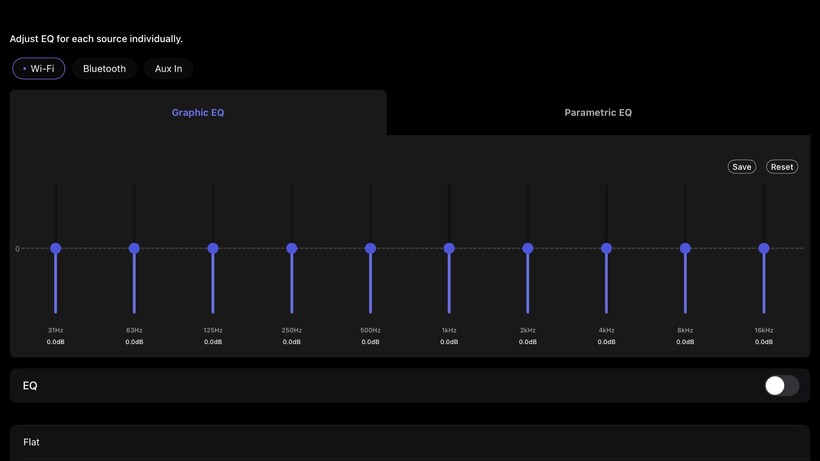Click the 63Hz band slider handle
Screen dimensions: 820x461
pos(134,248)
